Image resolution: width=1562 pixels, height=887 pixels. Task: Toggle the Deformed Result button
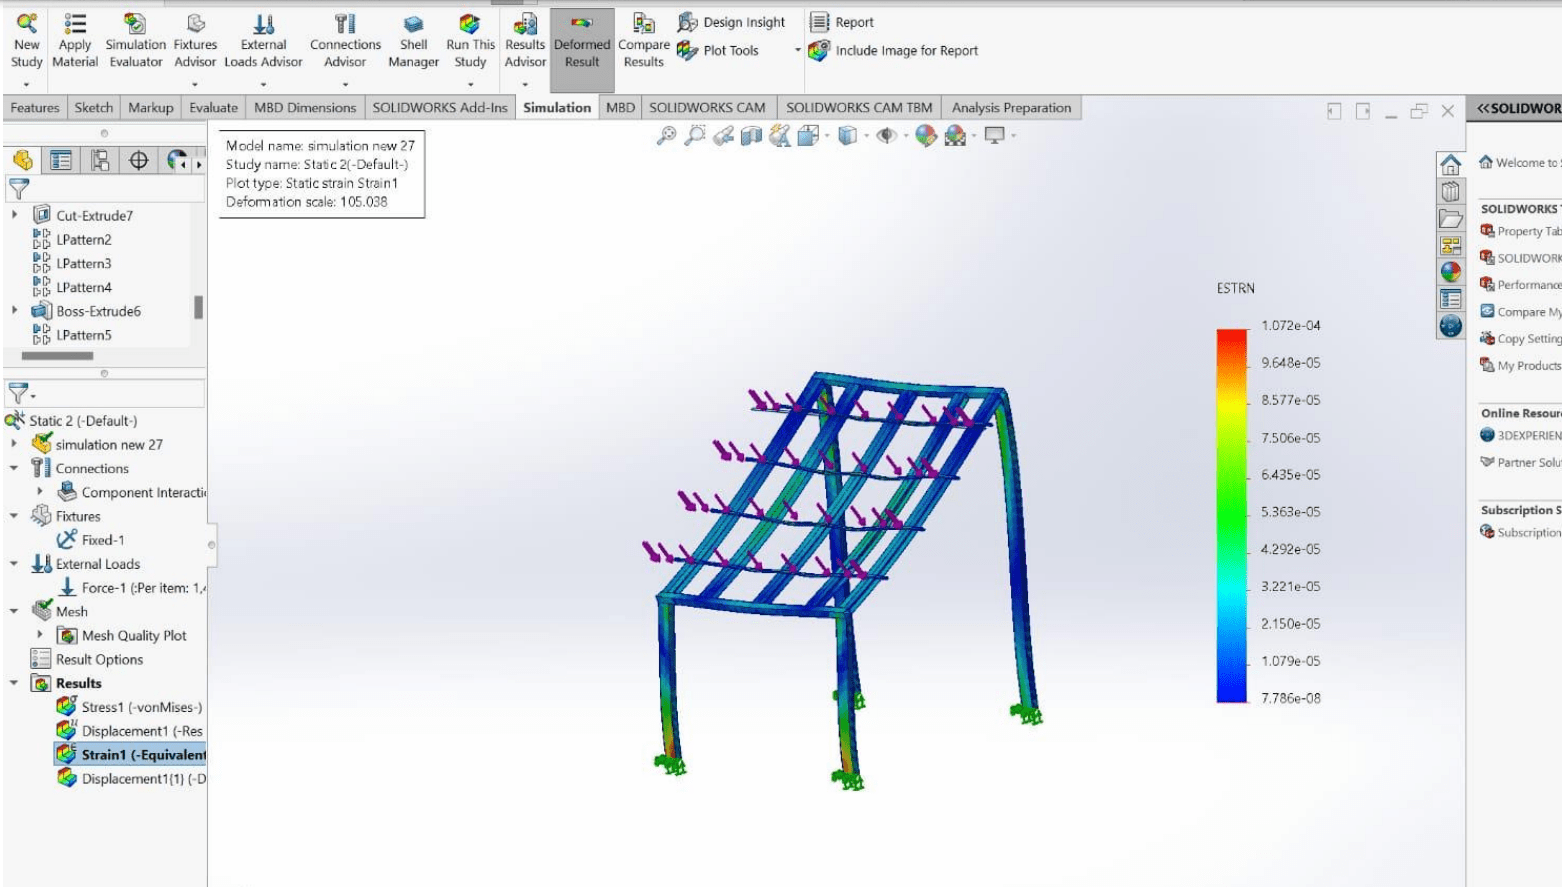tap(582, 41)
